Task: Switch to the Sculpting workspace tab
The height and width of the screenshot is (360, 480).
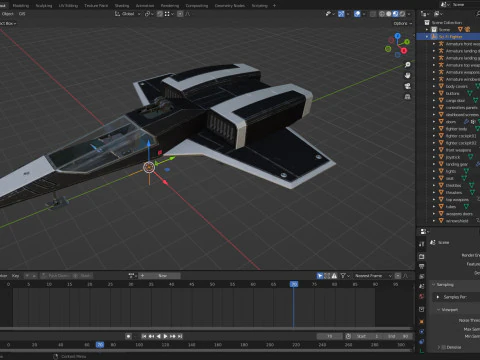Action: 44,5
